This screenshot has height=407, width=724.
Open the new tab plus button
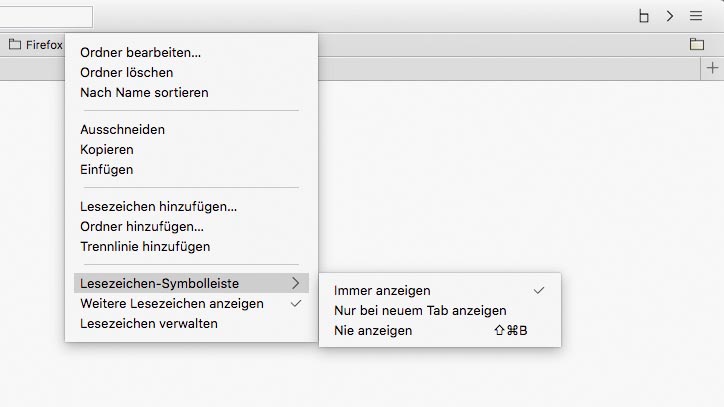tap(712, 68)
